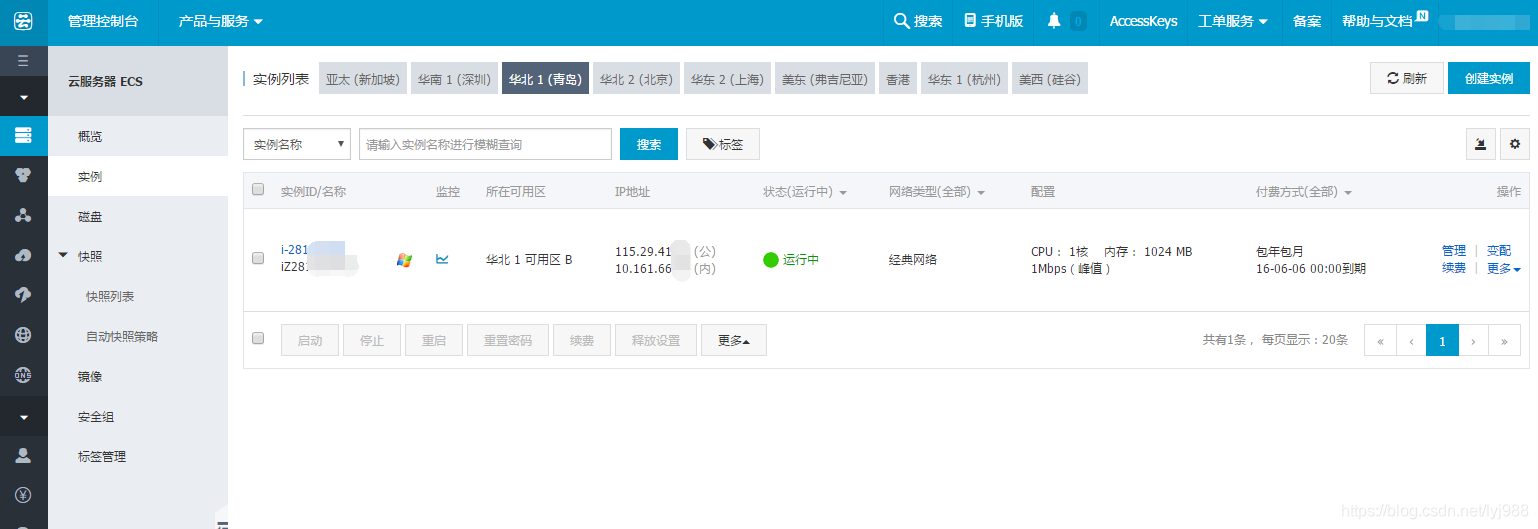
Task: Open the load balancer sidebar icon
Action: 23,215
